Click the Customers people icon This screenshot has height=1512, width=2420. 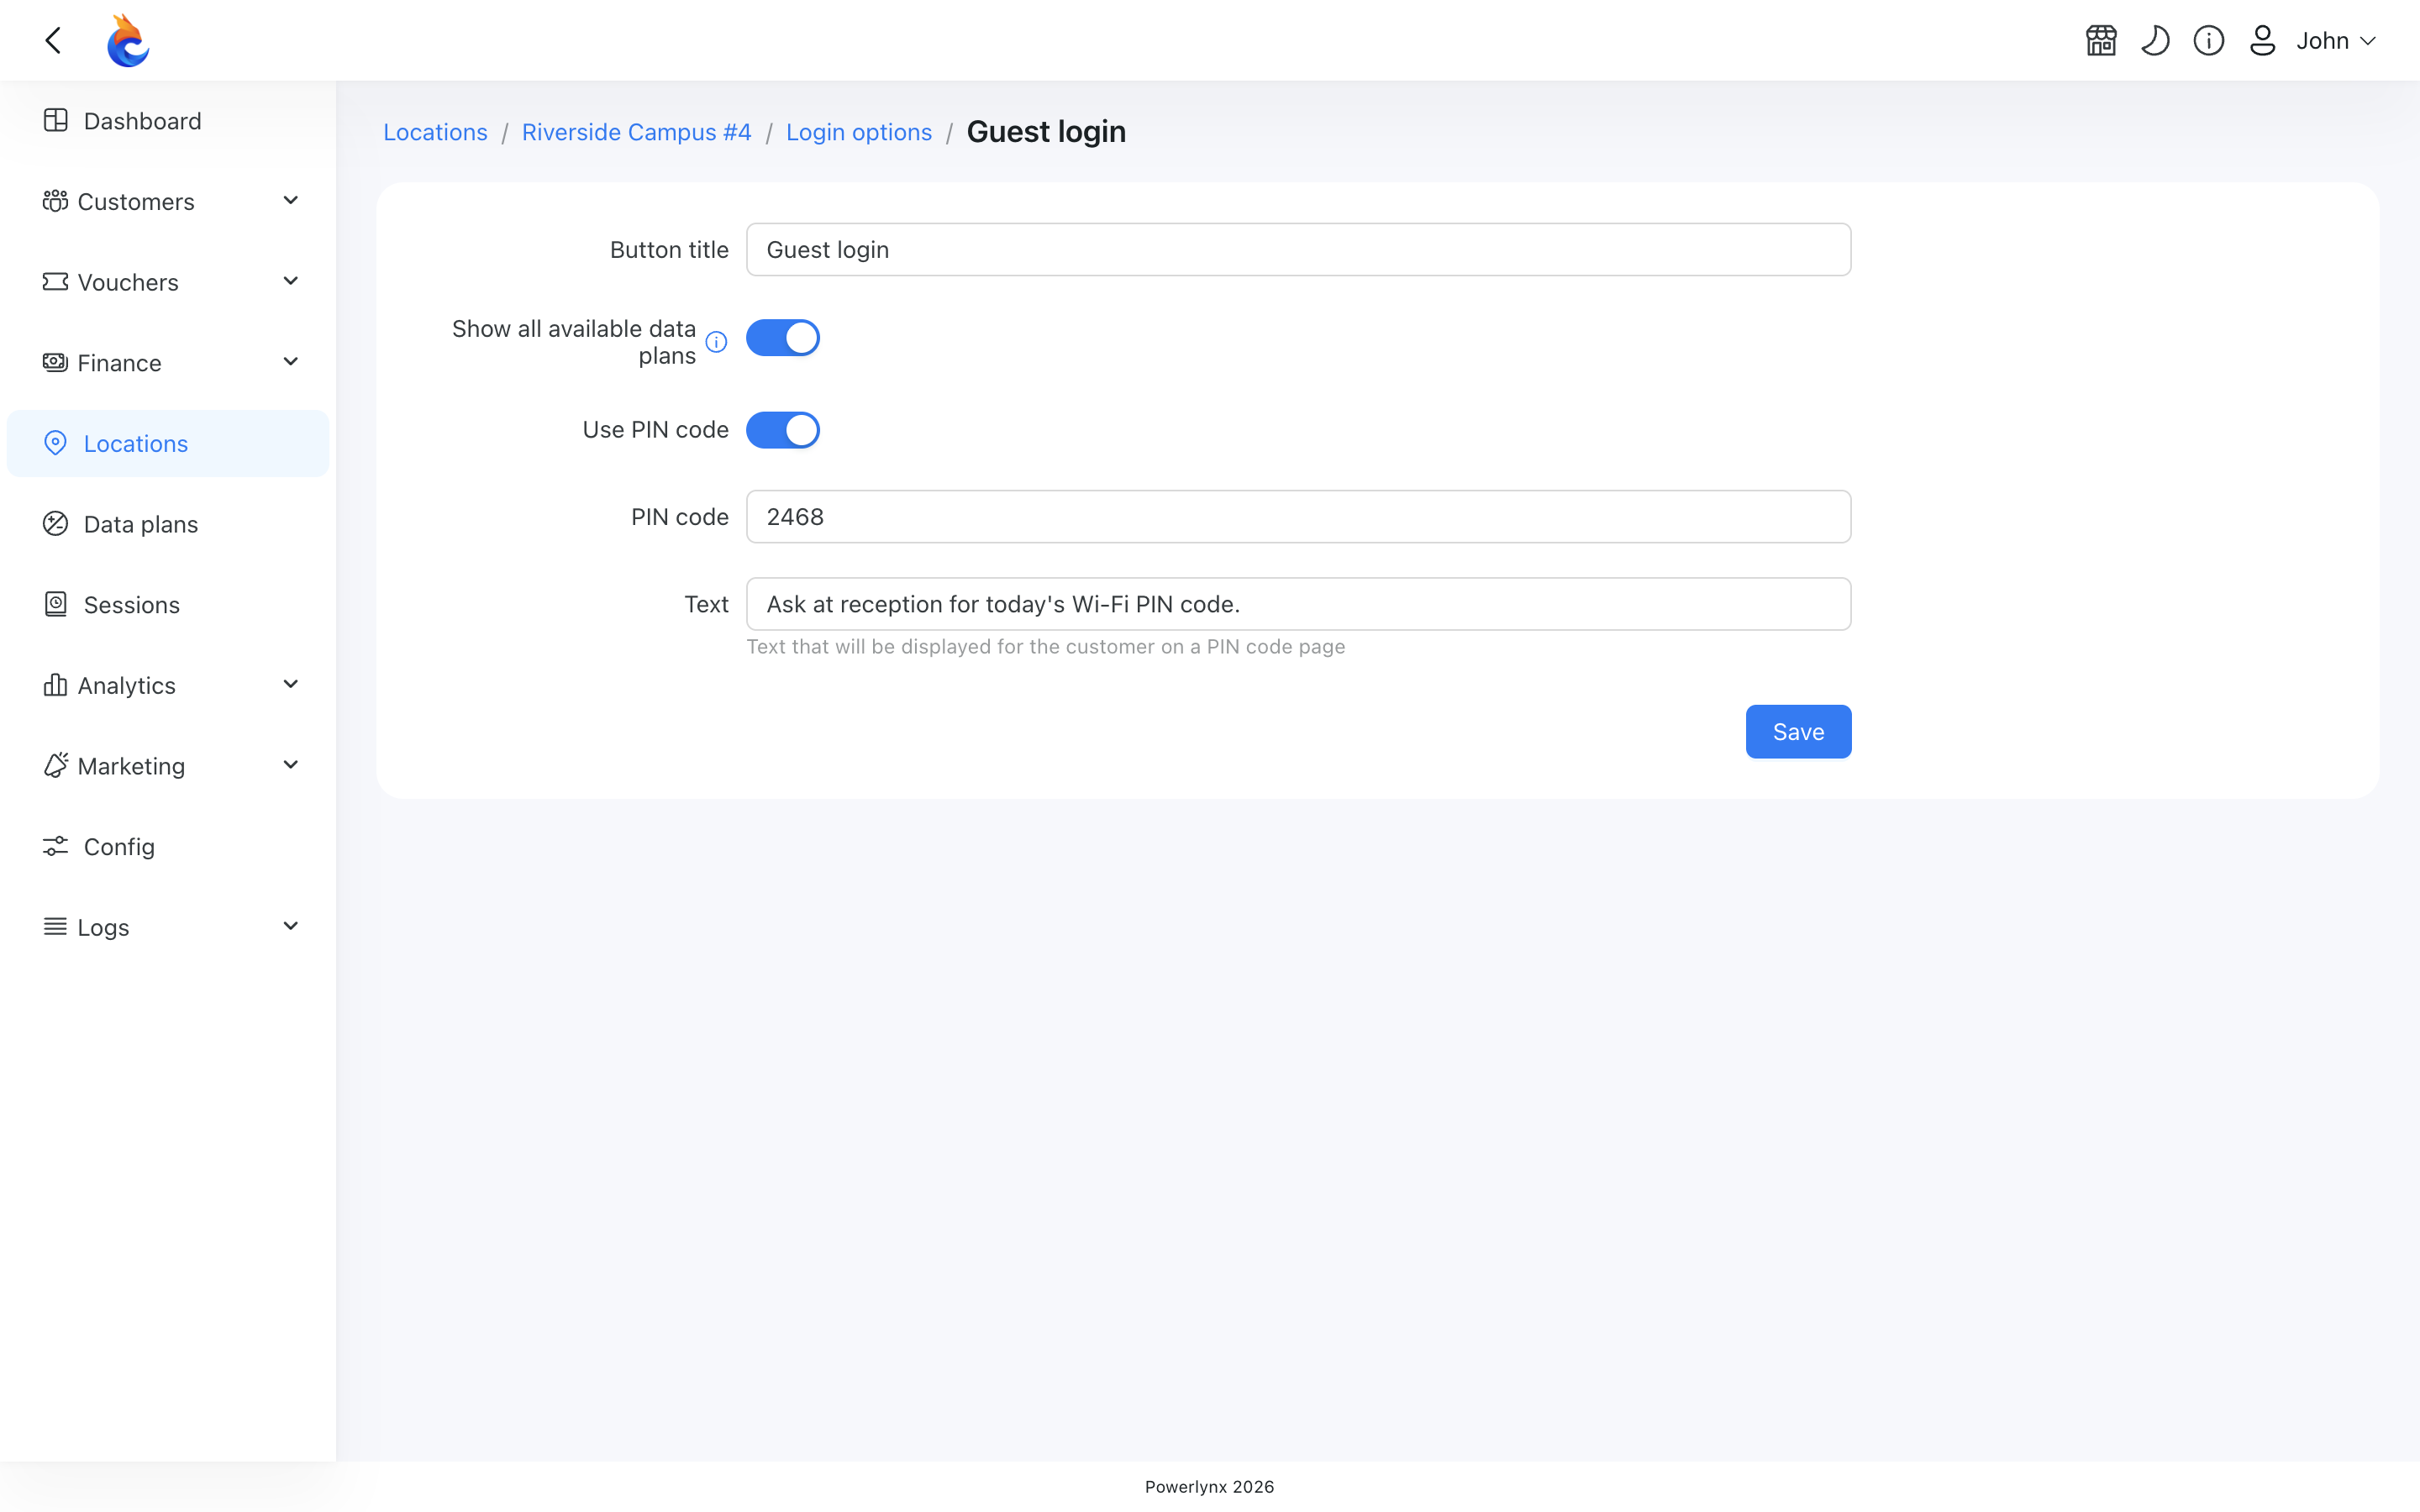[x=55, y=201]
